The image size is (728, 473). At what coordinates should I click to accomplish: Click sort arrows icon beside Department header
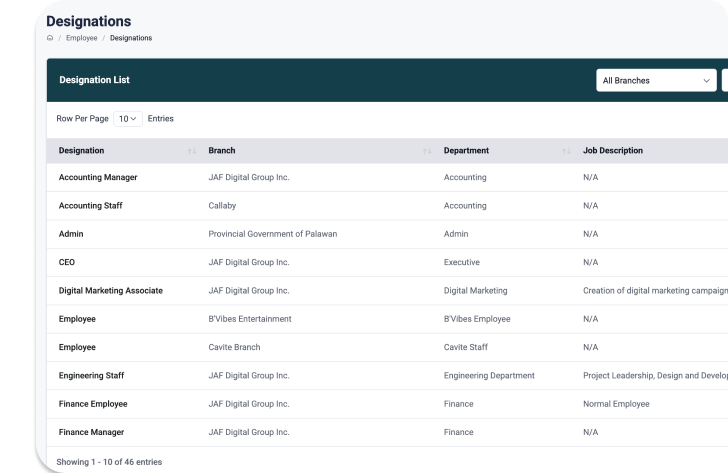click(x=566, y=151)
